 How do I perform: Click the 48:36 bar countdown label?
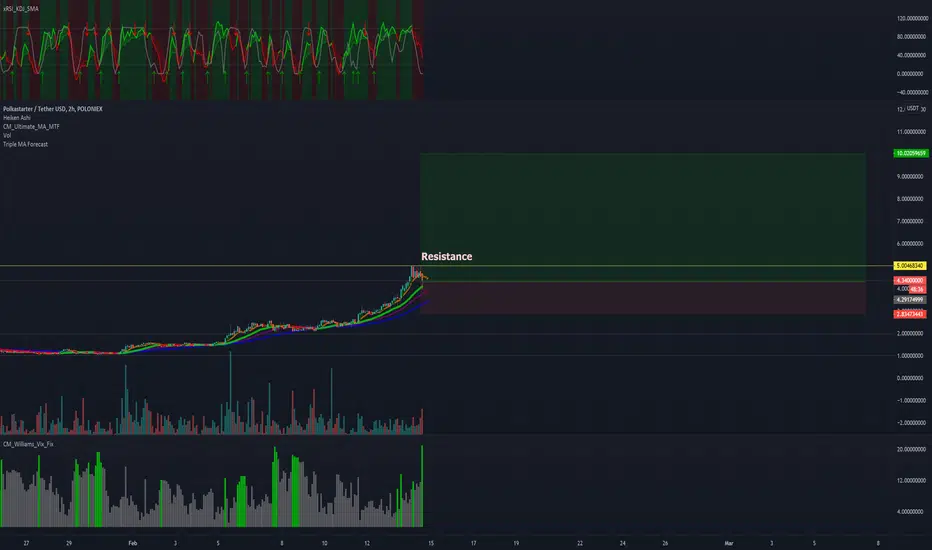point(917,290)
